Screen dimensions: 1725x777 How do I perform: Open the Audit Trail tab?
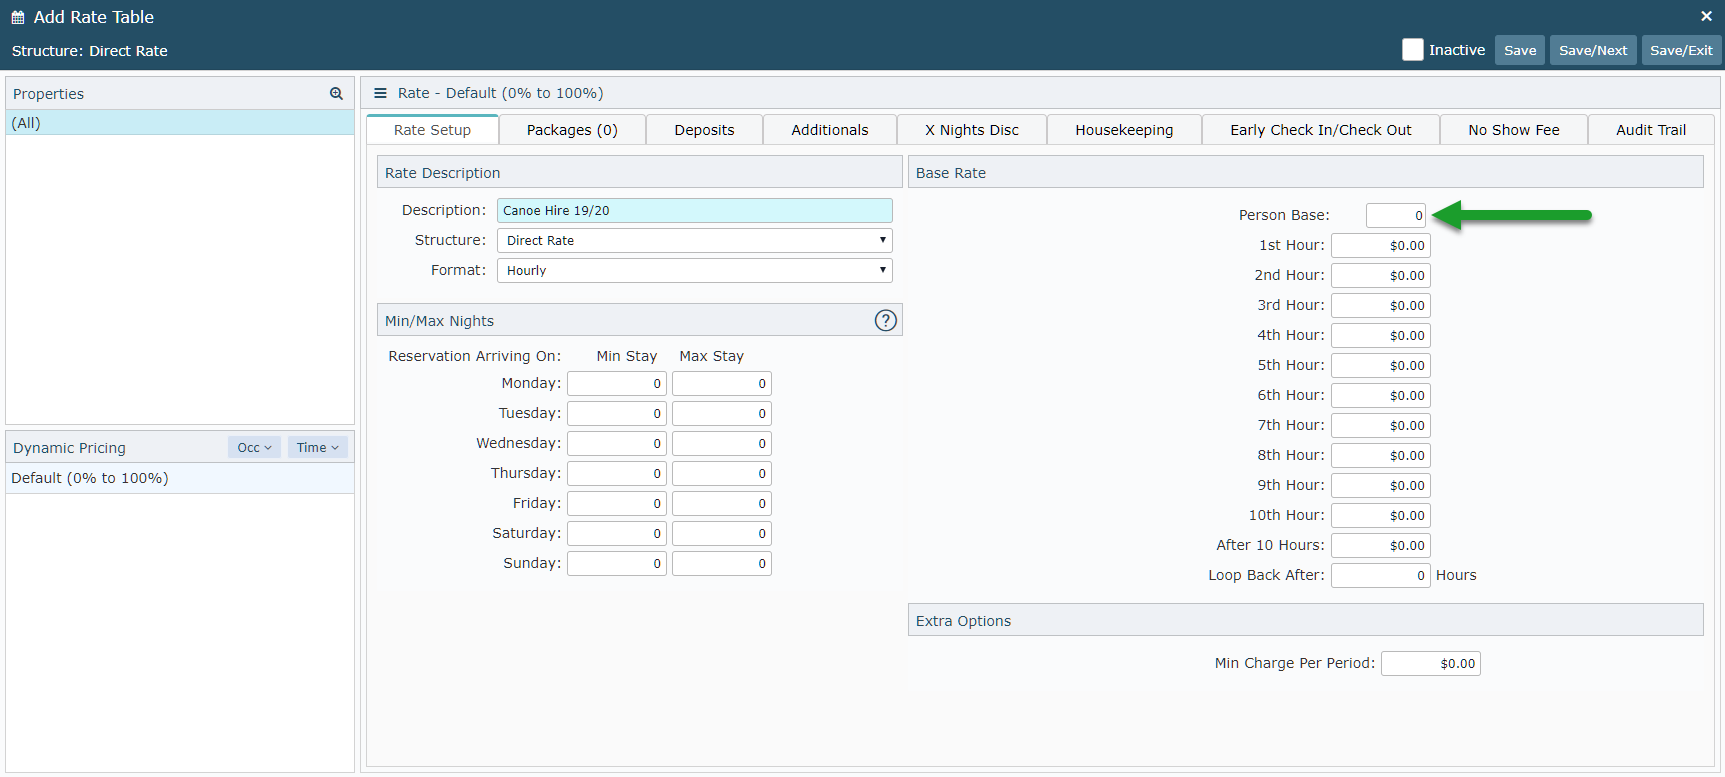pyautogui.click(x=1651, y=130)
